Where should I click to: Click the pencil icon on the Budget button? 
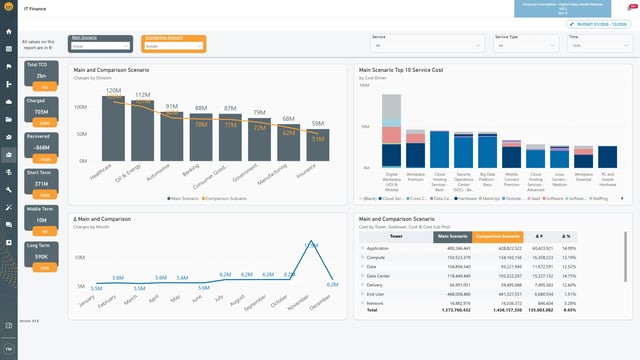click(x=572, y=24)
